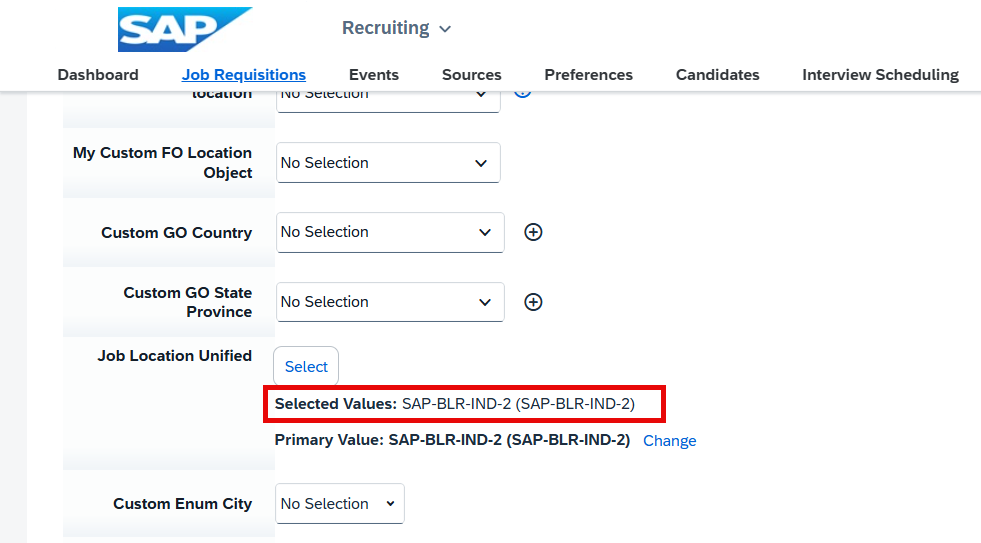Viewport: 981px width, 543px height.
Task: Click plus icon beside Custom GO State Province
Action: [533, 302]
